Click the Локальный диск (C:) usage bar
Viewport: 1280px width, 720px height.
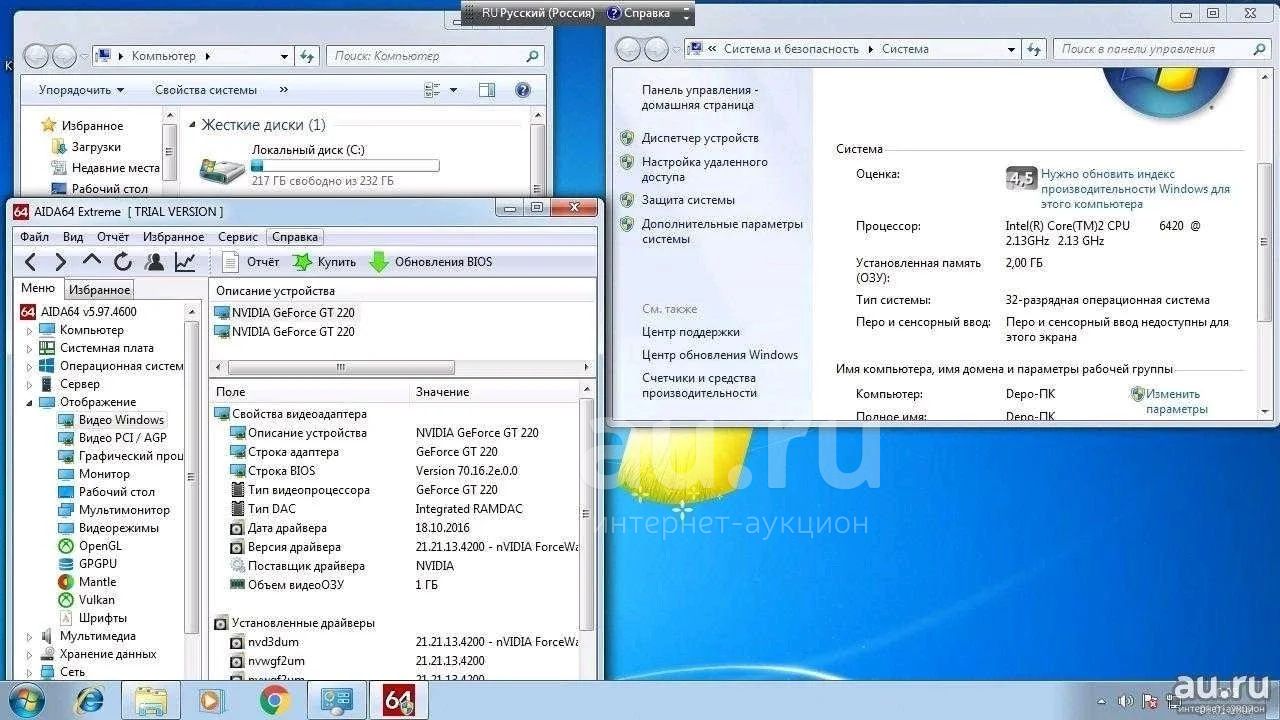(x=345, y=166)
